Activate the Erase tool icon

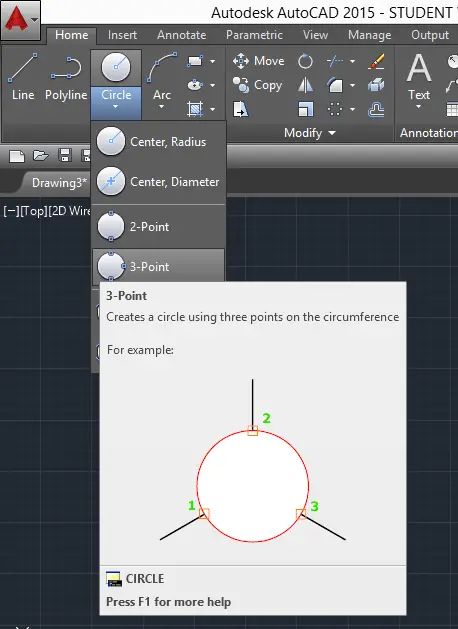pyautogui.click(x=376, y=61)
